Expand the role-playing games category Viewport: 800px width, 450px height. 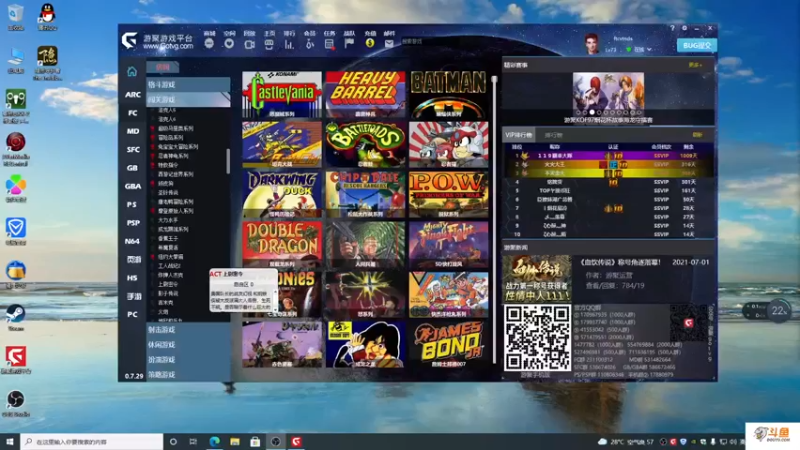pyautogui.click(x=188, y=359)
